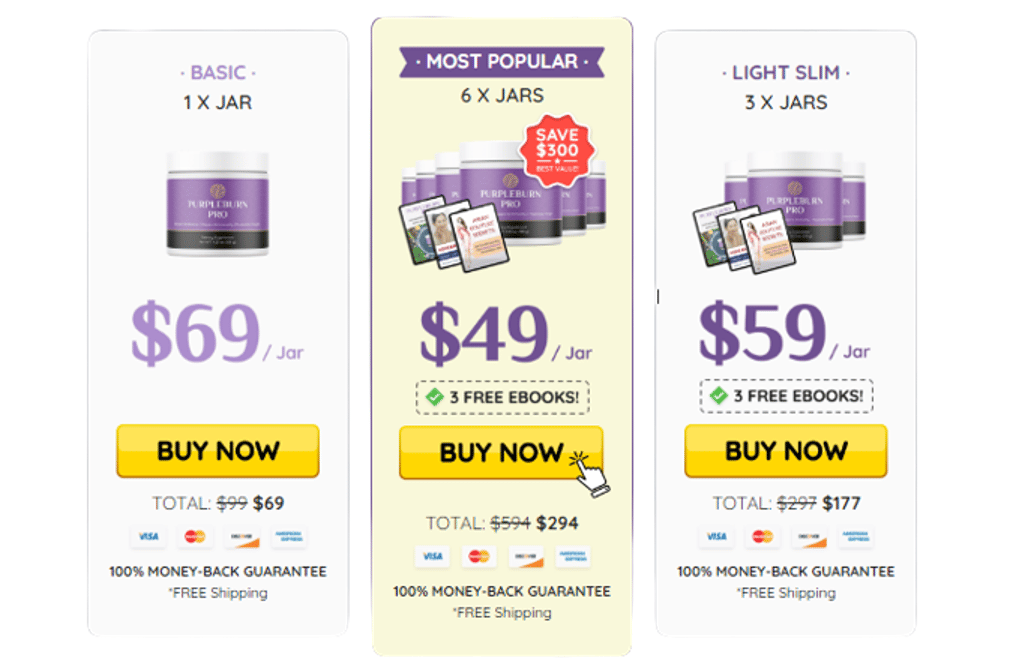
Task: Click the green checkmark in Light Slim ebooks badge
Action: [x=719, y=396]
